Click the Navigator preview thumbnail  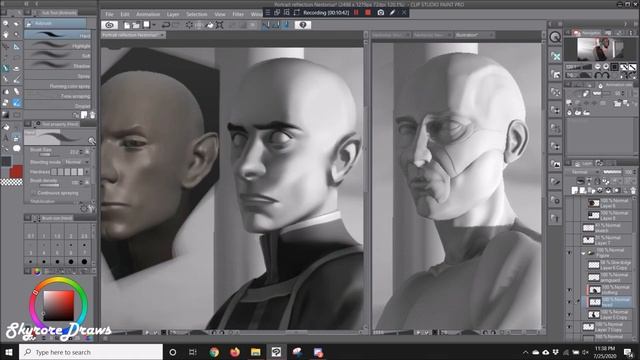click(x=600, y=49)
